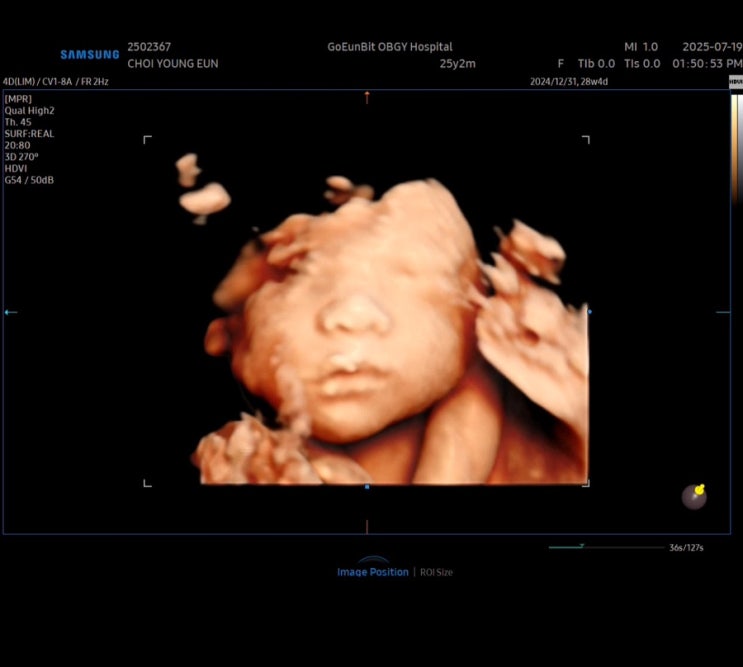Click the F gender indicator
This screenshot has height=667, width=743.
[x=561, y=63]
